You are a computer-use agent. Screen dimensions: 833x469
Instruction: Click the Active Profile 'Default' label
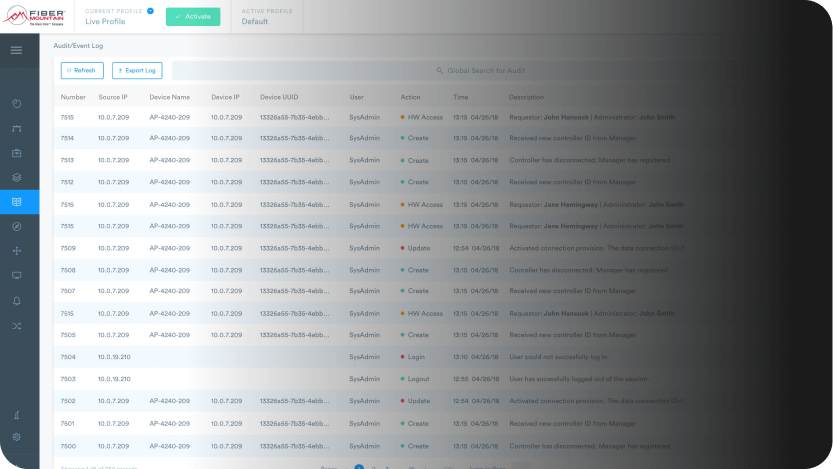pos(254,21)
